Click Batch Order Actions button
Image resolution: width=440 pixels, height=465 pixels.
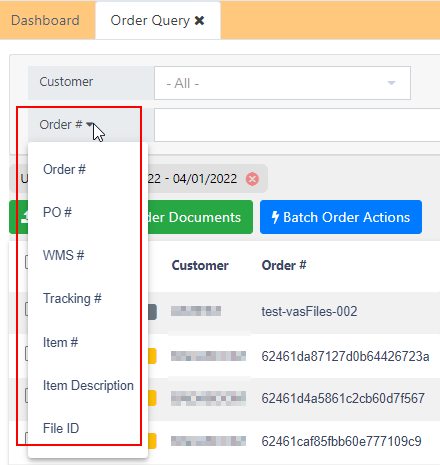coord(341,217)
